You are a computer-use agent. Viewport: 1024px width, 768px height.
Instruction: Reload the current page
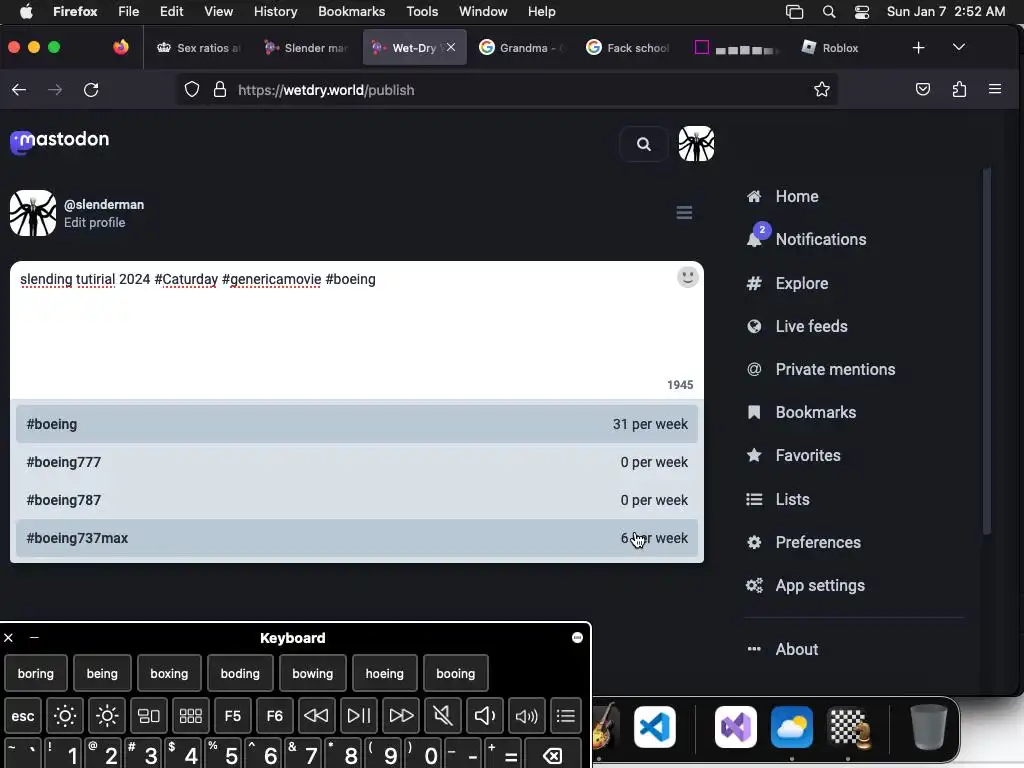91,90
